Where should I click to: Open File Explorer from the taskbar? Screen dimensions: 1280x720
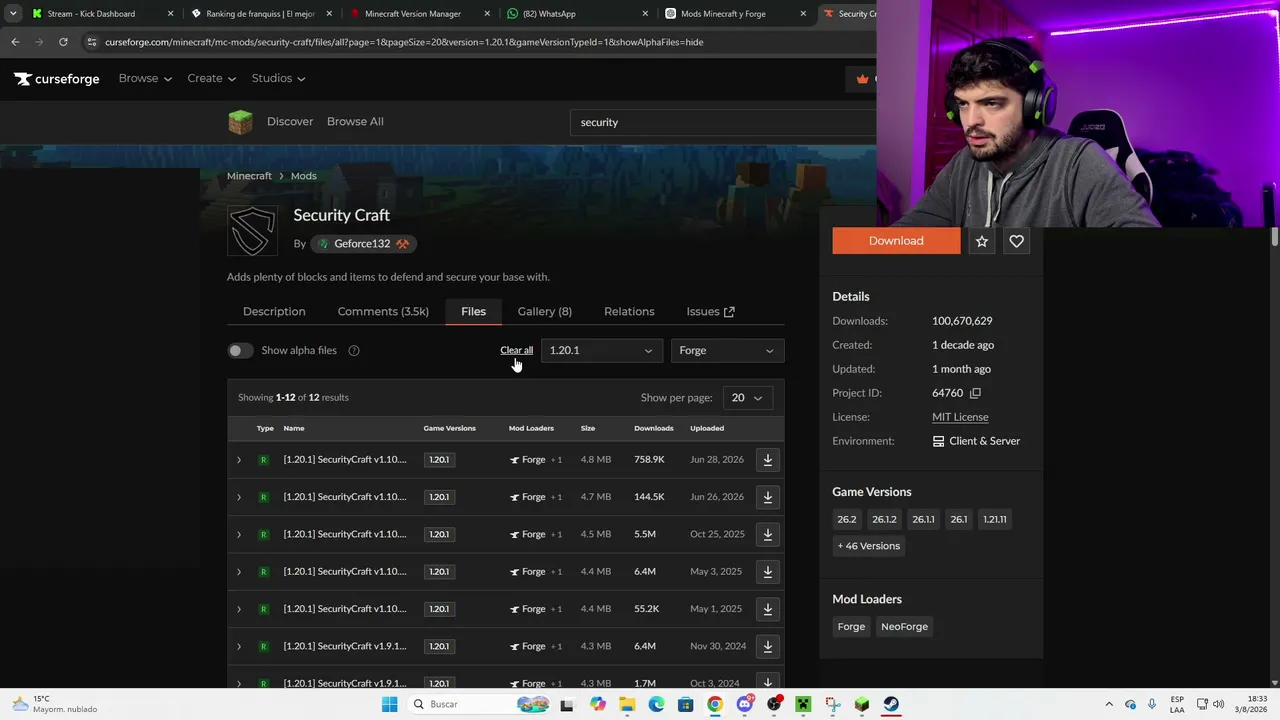coord(627,704)
